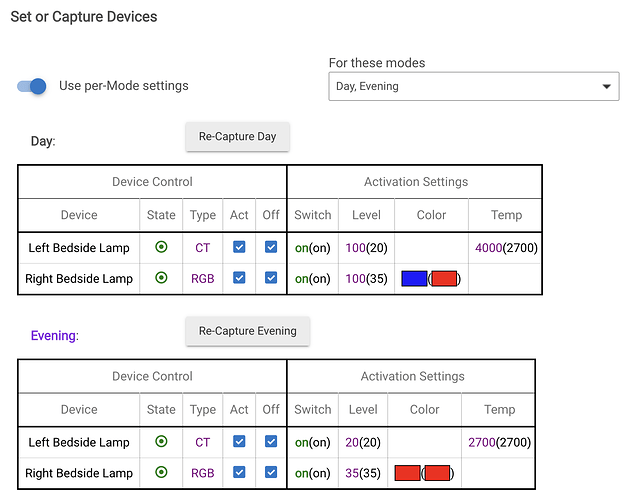Click the RGB type link in Evening table
This screenshot has width=628, height=500.
[203, 473]
